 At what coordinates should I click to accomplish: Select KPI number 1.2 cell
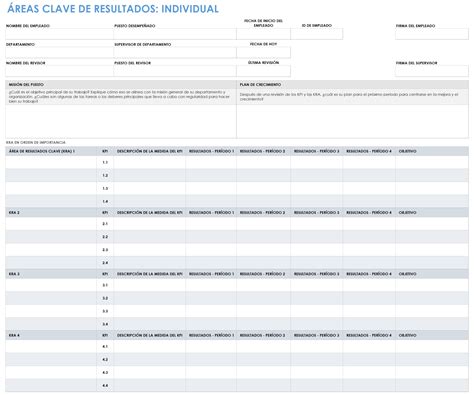coord(105,175)
